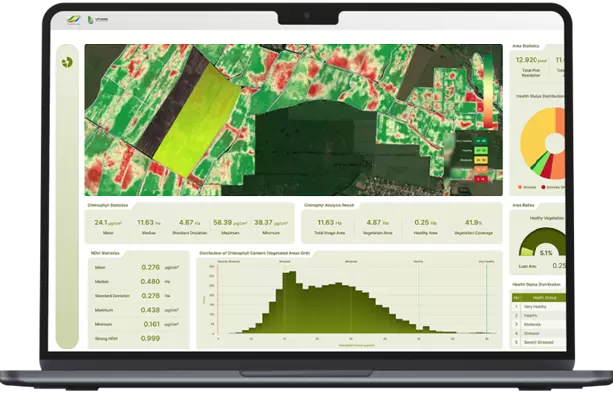Select the Stressed row numbered 4

click(538, 333)
